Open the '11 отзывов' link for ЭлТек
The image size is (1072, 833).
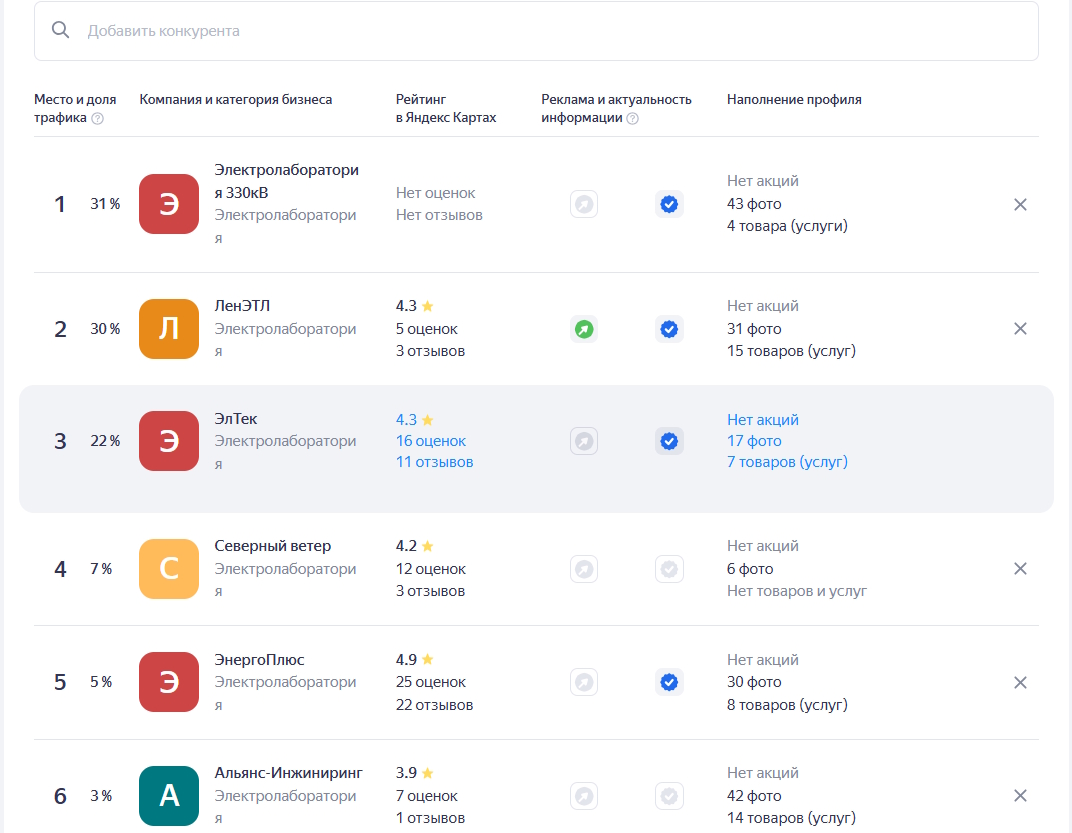434,462
